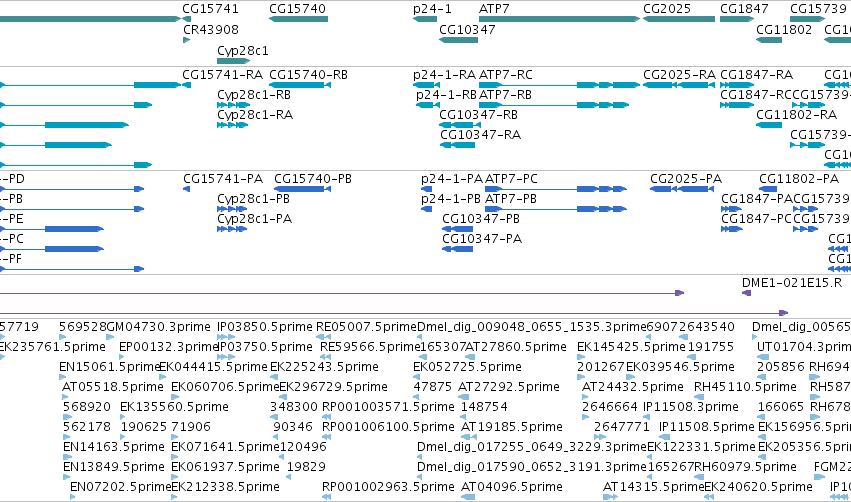This screenshot has height=502, width=851.
Task: Click the RH60979.5prime EST label
Action: [x=745, y=467]
